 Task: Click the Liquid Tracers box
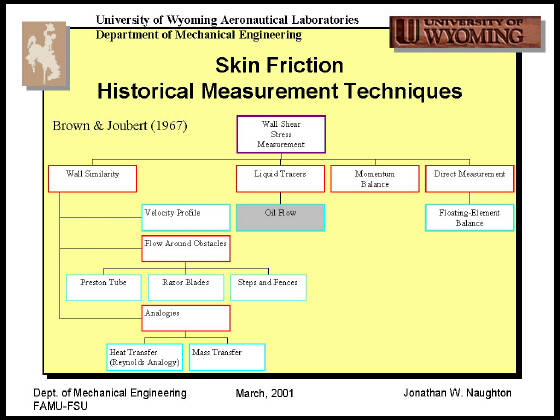[x=280, y=179]
